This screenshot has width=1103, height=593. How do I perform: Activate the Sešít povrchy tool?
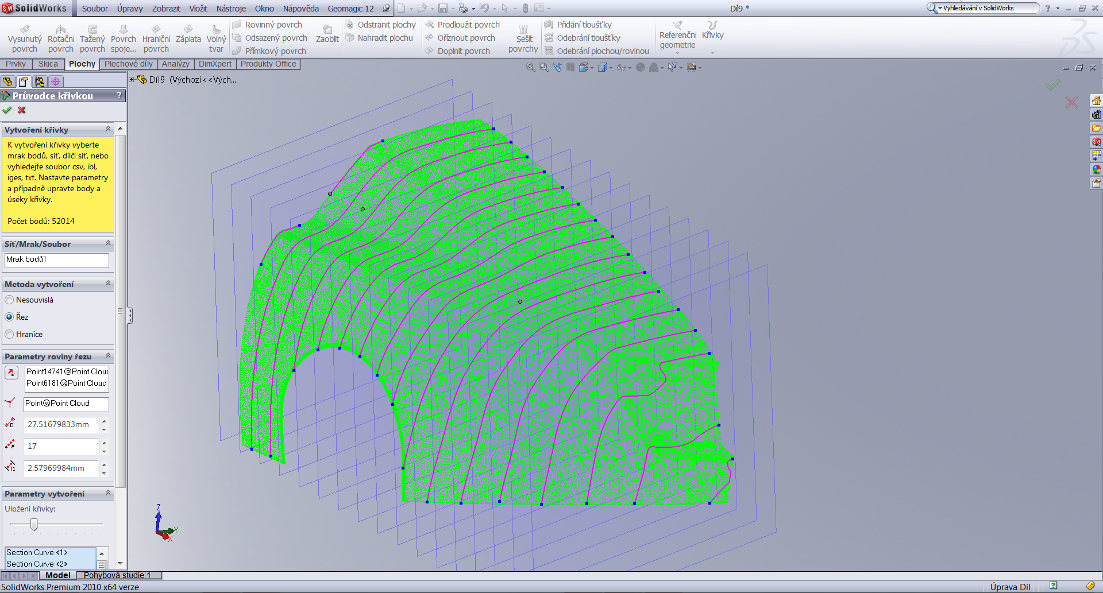(x=522, y=36)
